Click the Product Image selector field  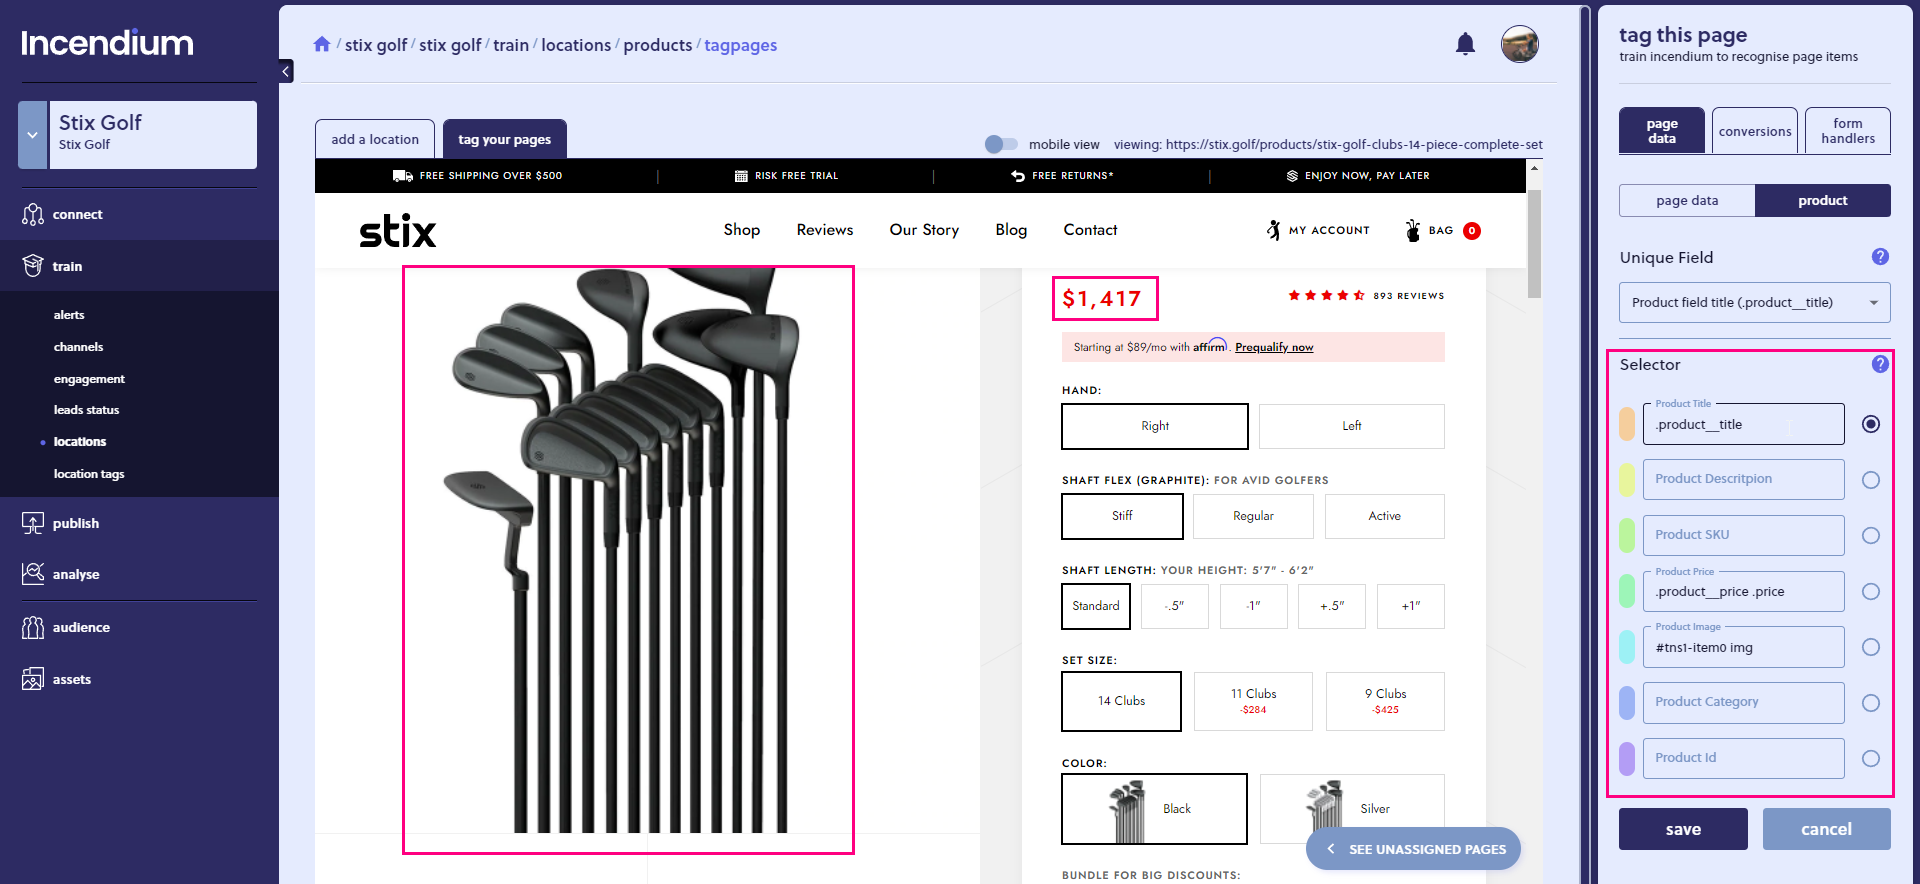1744,647
